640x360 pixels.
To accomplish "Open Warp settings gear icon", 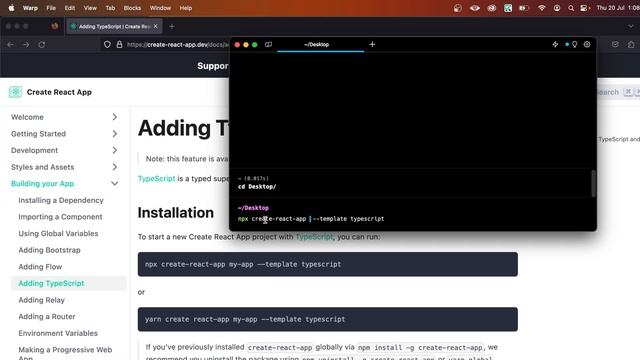I will [587, 44].
